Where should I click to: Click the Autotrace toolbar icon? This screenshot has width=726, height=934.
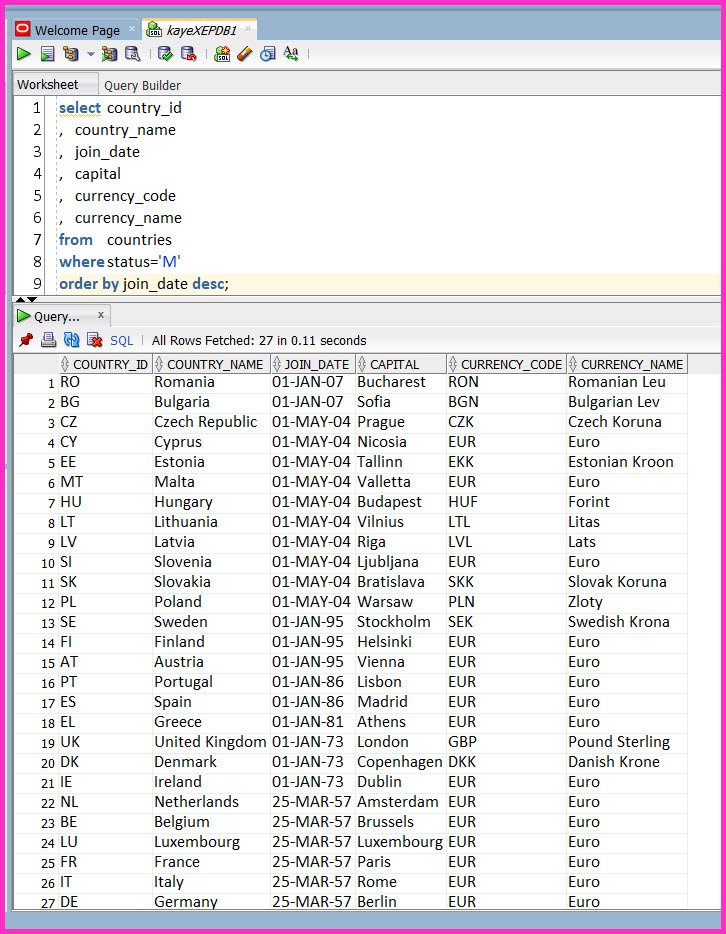coord(109,54)
